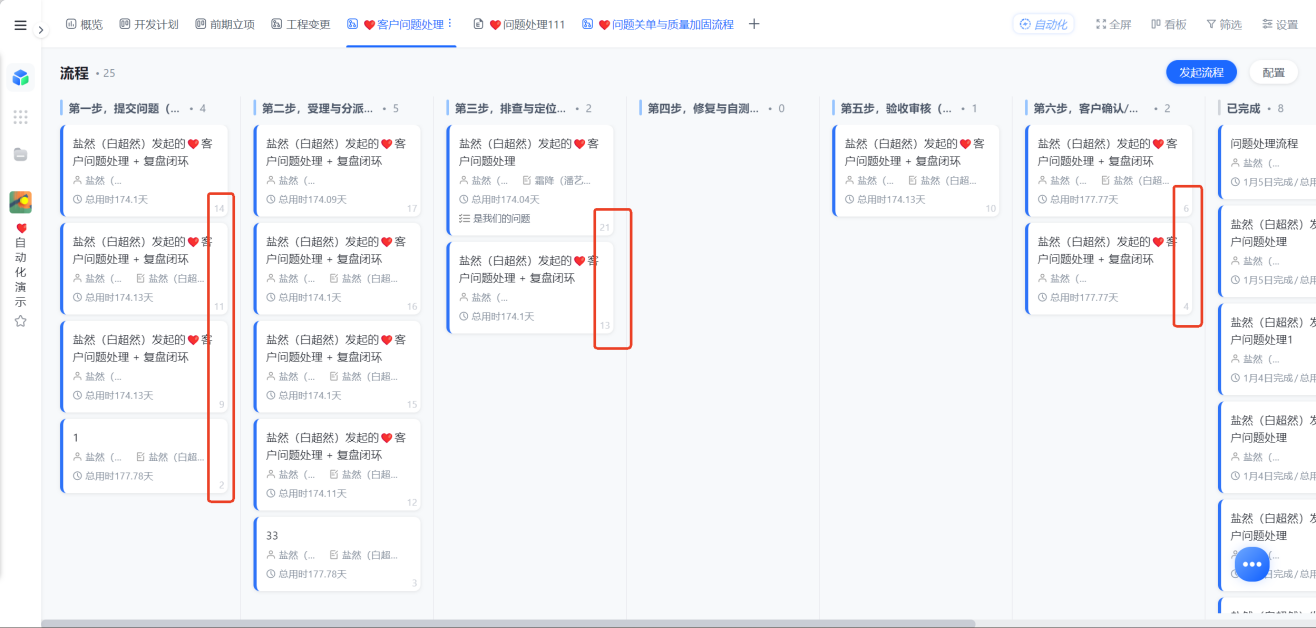The image size is (1316, 628).
Task: Open the folder icon in the sidebar
Action: click(x=21, y=154)
